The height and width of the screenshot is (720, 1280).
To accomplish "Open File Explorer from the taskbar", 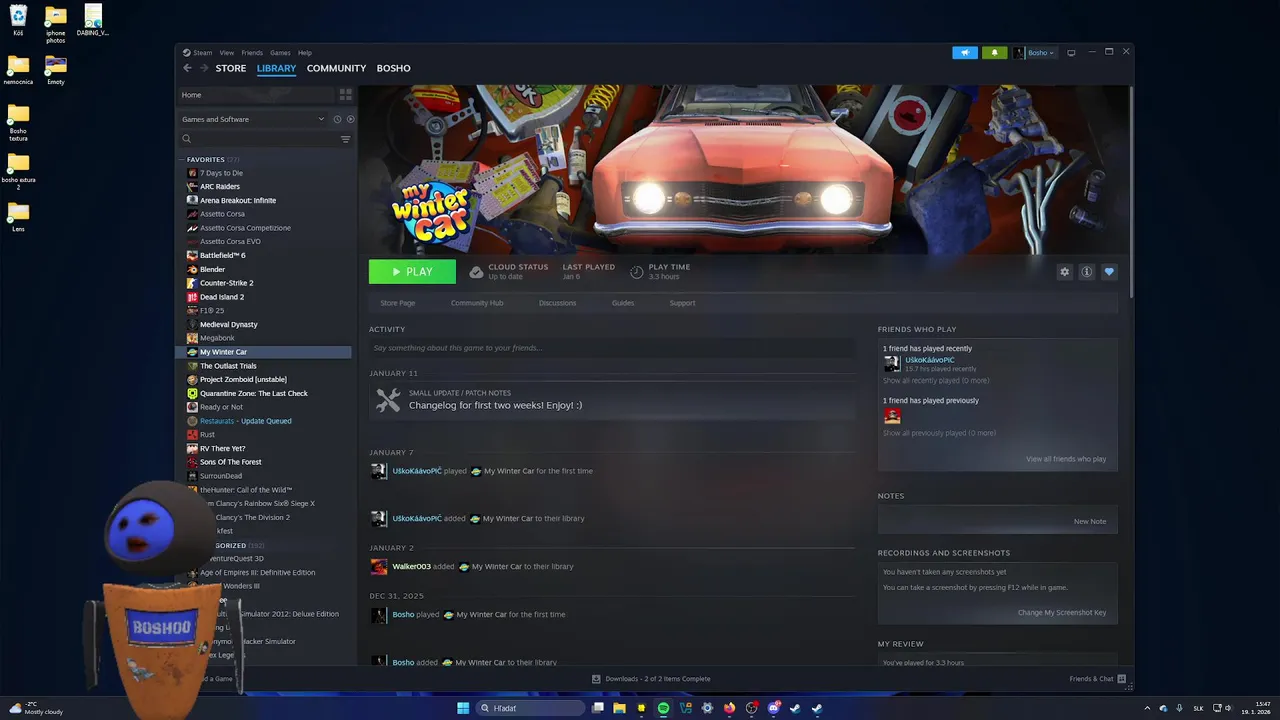I will pos(619,708).
